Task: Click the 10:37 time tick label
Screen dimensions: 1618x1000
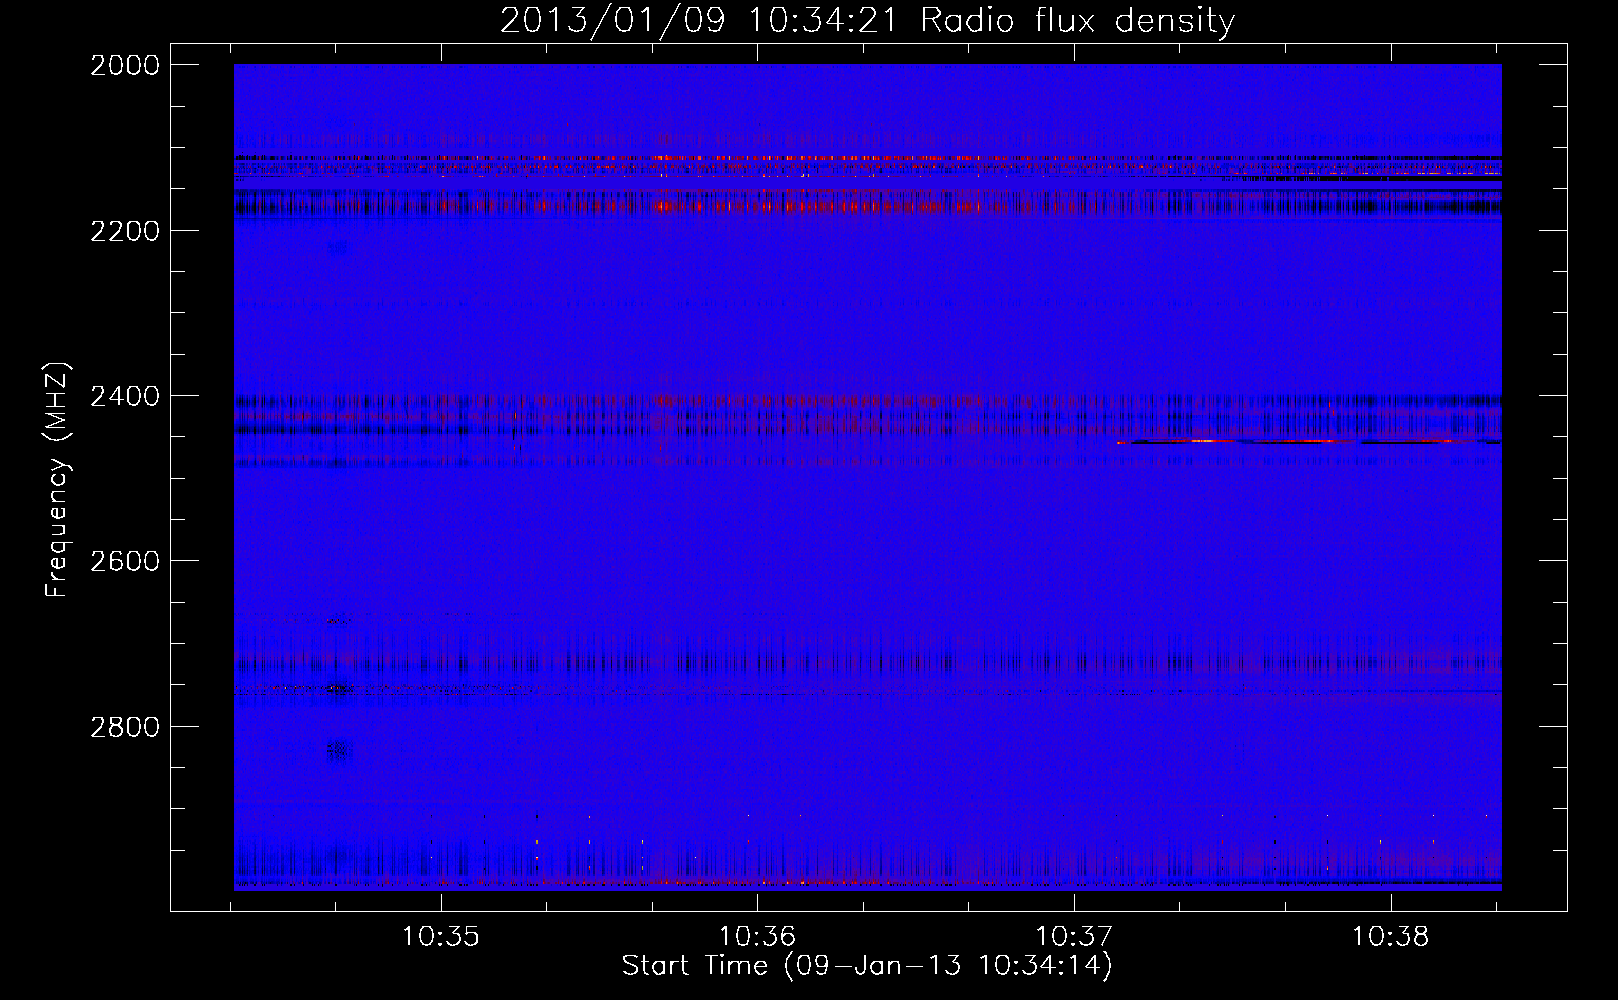Action: 1075,937
